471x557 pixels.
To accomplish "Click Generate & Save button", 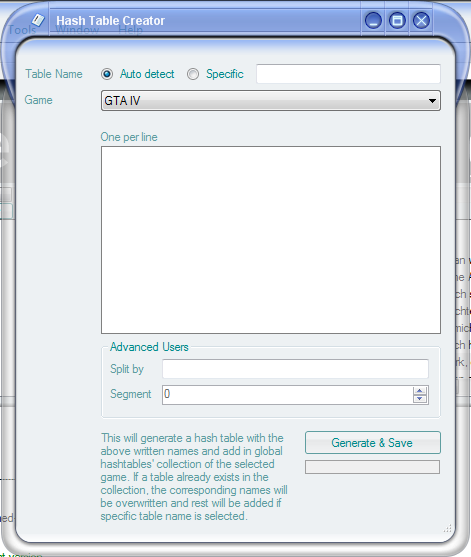I will [x=373, y=443].
